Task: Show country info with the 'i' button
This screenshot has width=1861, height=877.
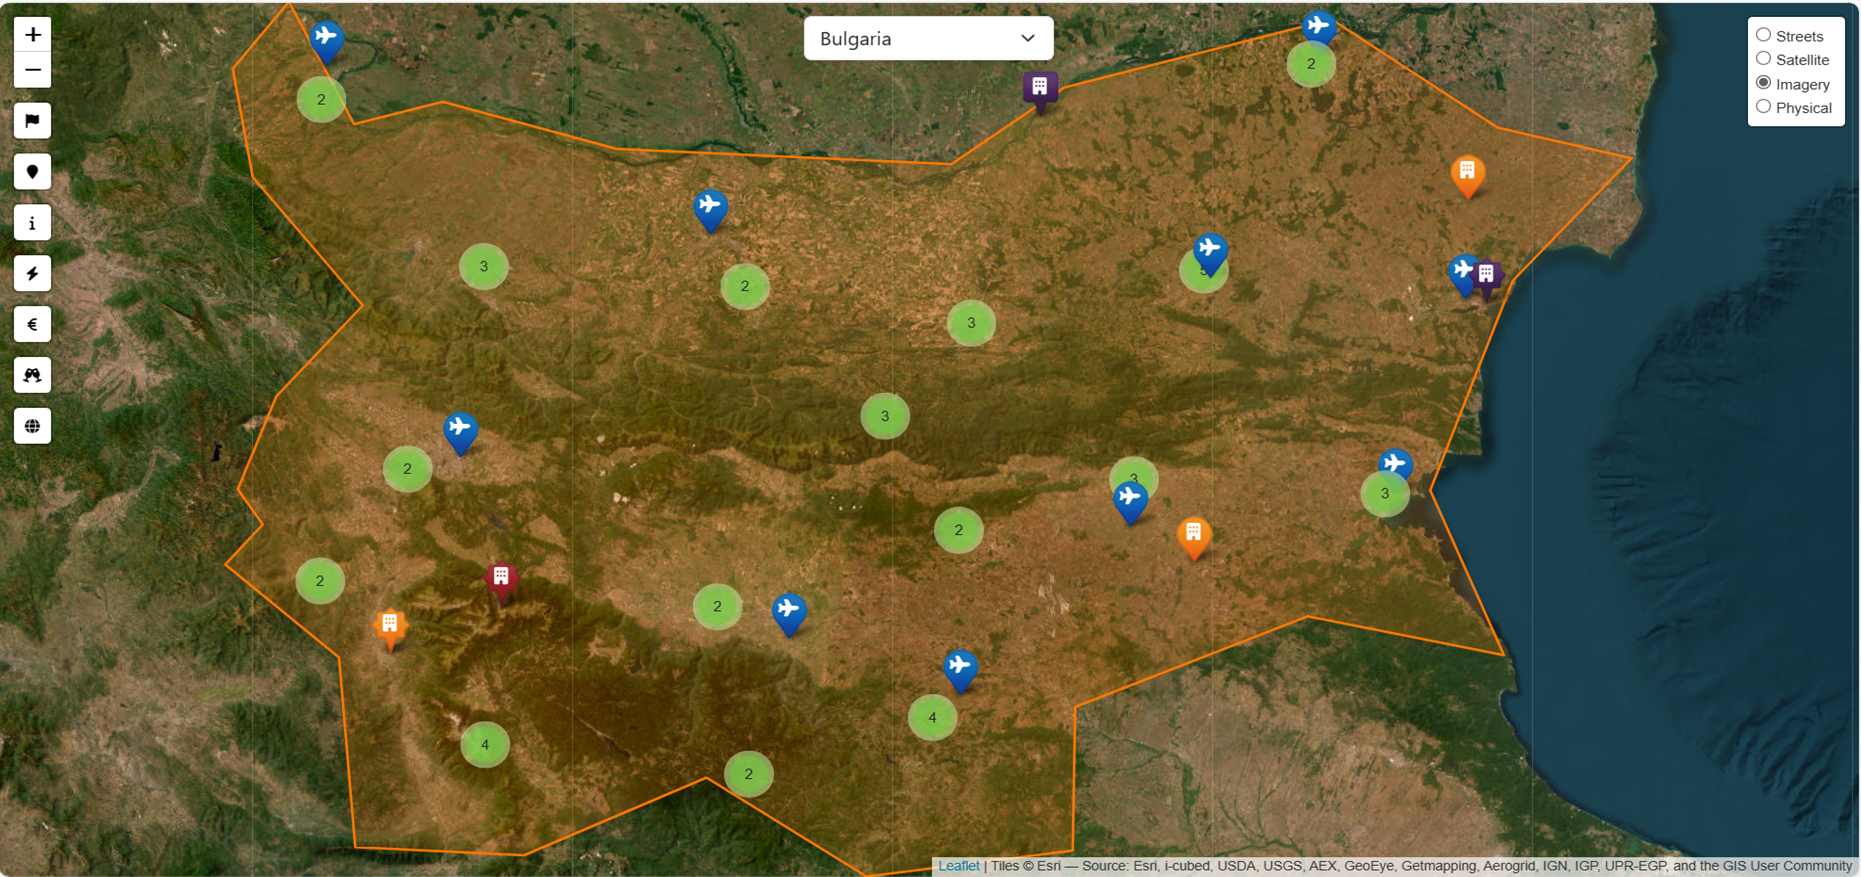Action: (x=32, y=223)
